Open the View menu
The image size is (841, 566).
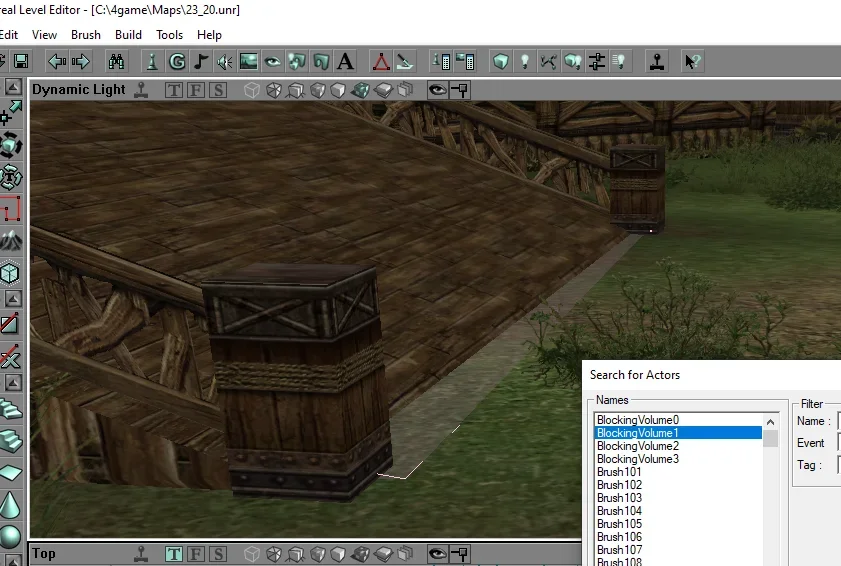pyautogui.click(x=45, y=35)
